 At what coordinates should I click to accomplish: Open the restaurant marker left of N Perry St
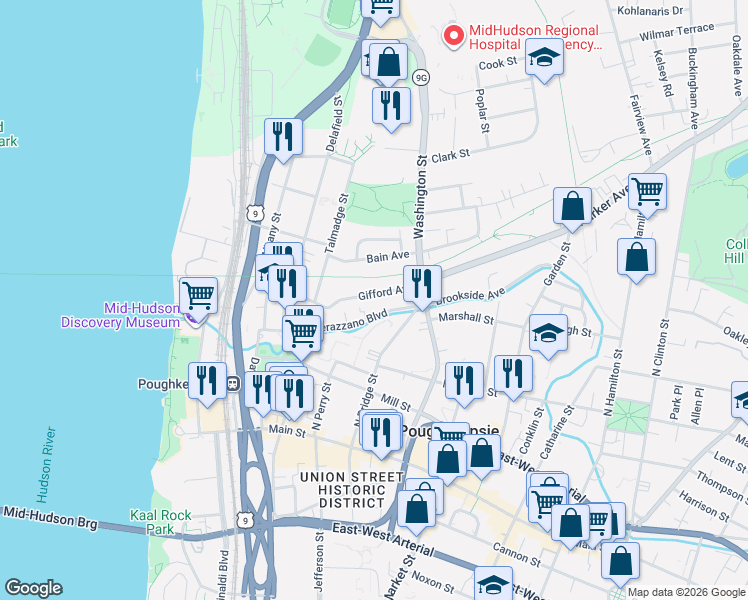[x=294, y=397]
